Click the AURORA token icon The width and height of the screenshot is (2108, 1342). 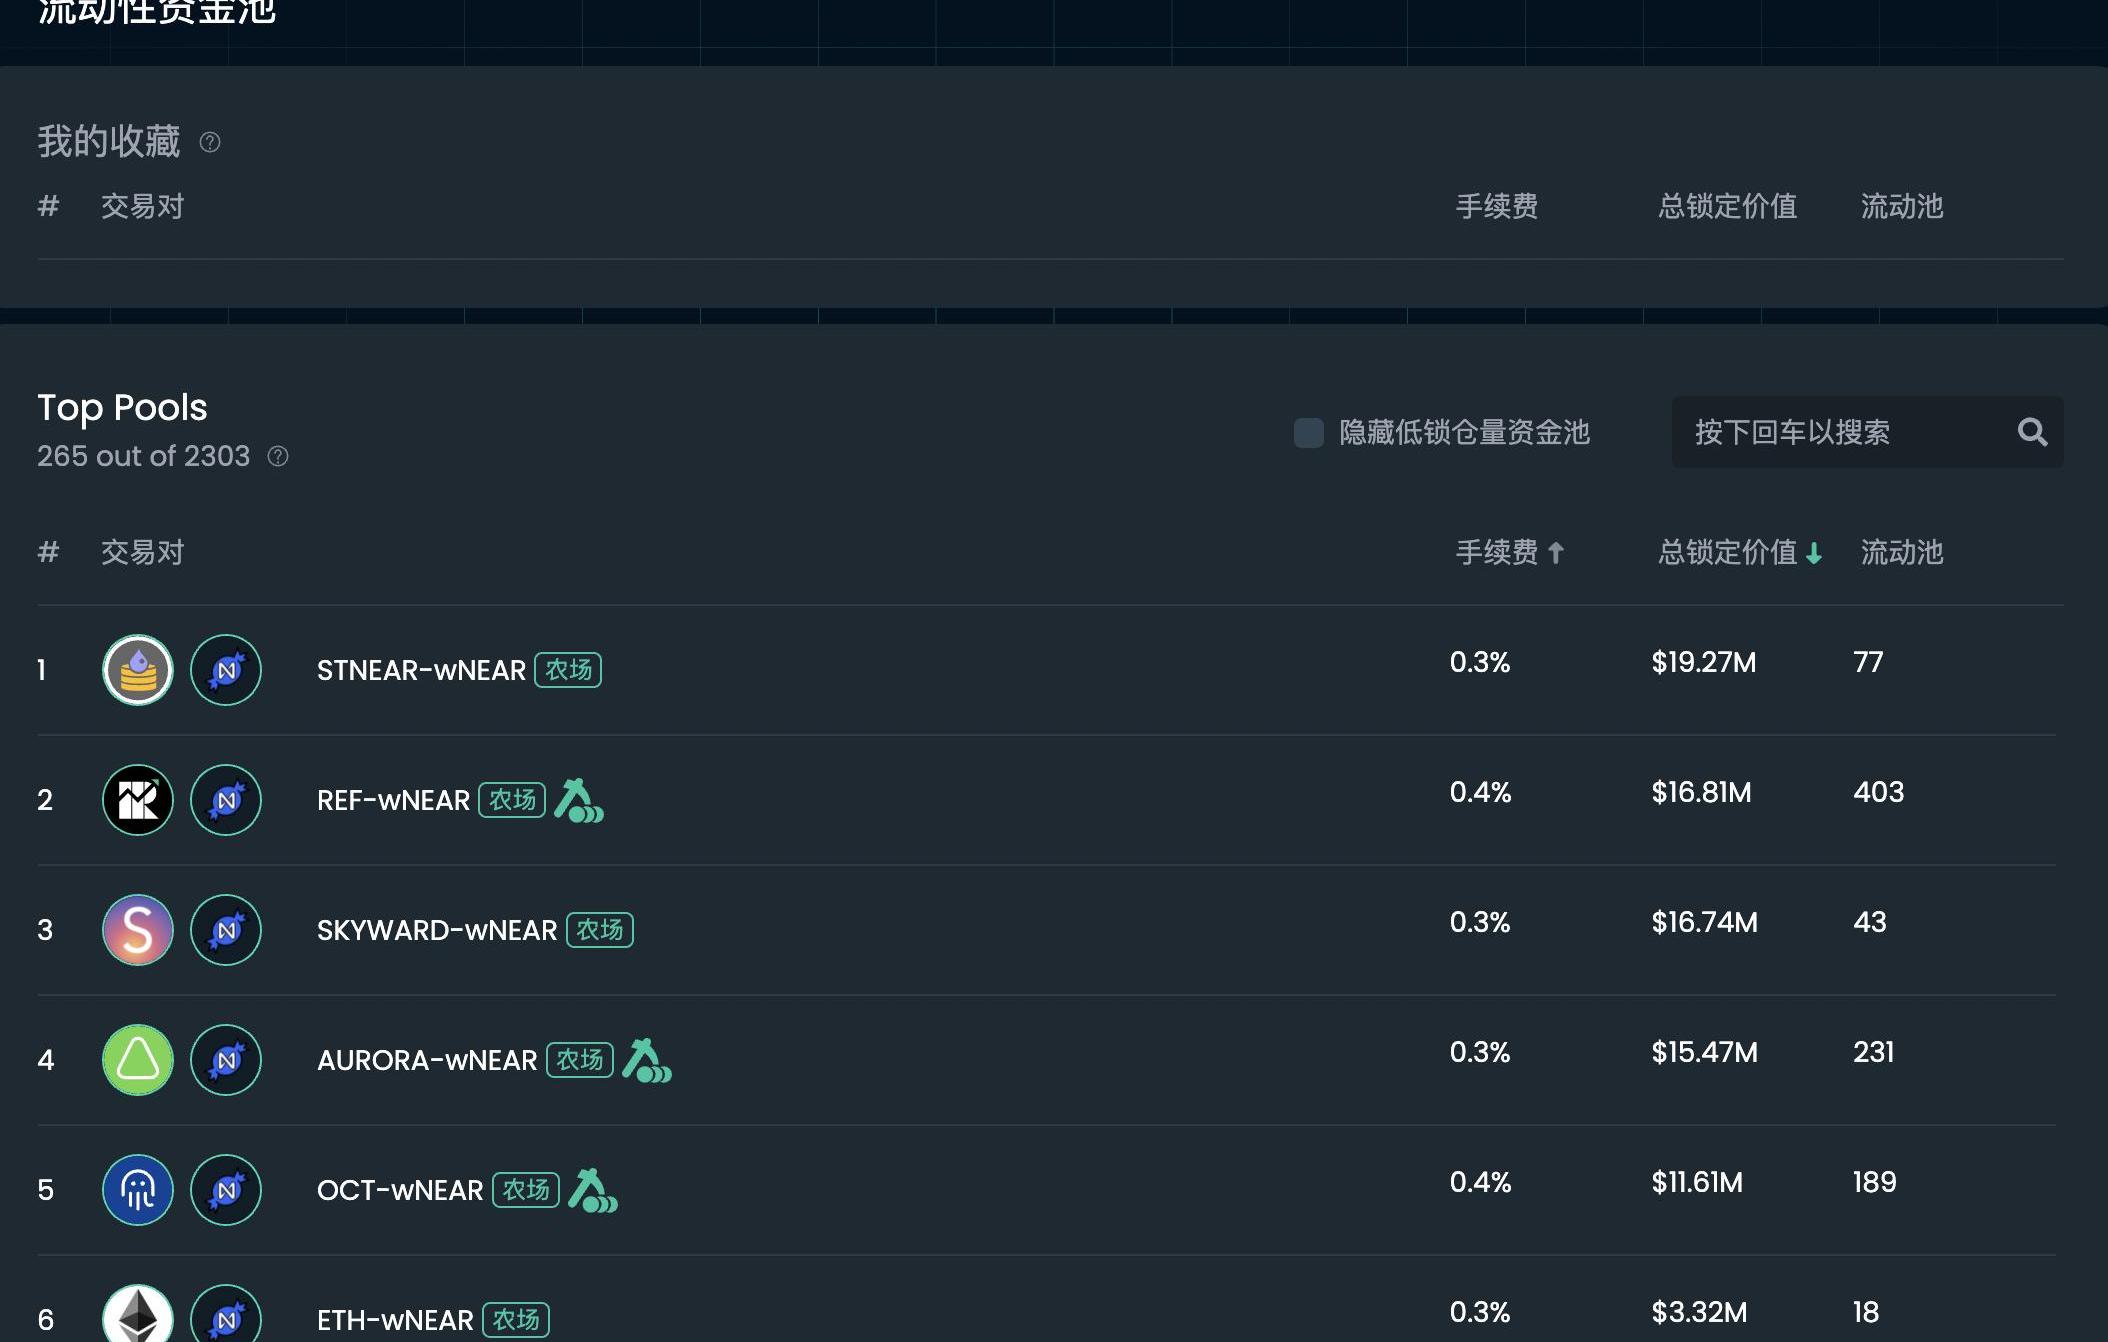[138, 1060]
